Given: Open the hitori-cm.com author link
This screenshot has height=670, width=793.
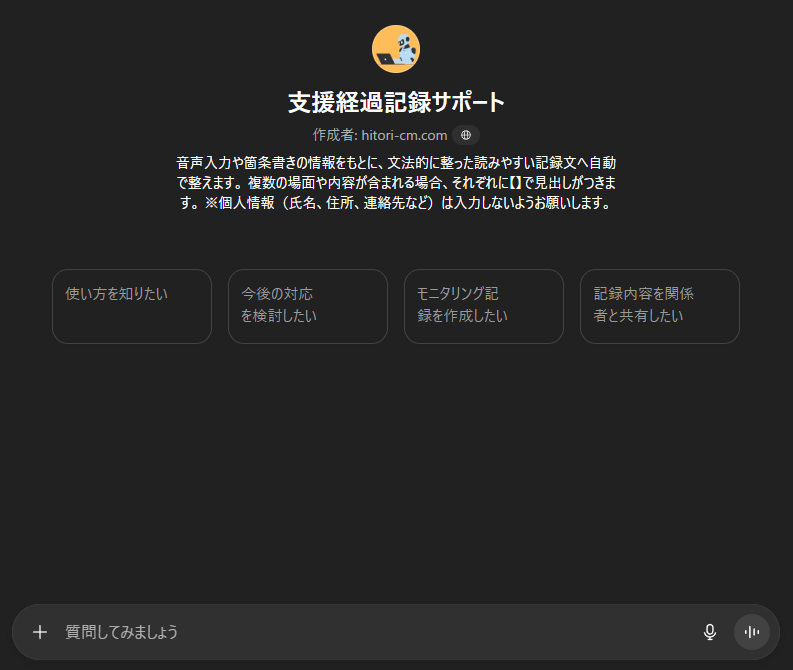Looking at the screenshot, I should [x=404, y=135].
